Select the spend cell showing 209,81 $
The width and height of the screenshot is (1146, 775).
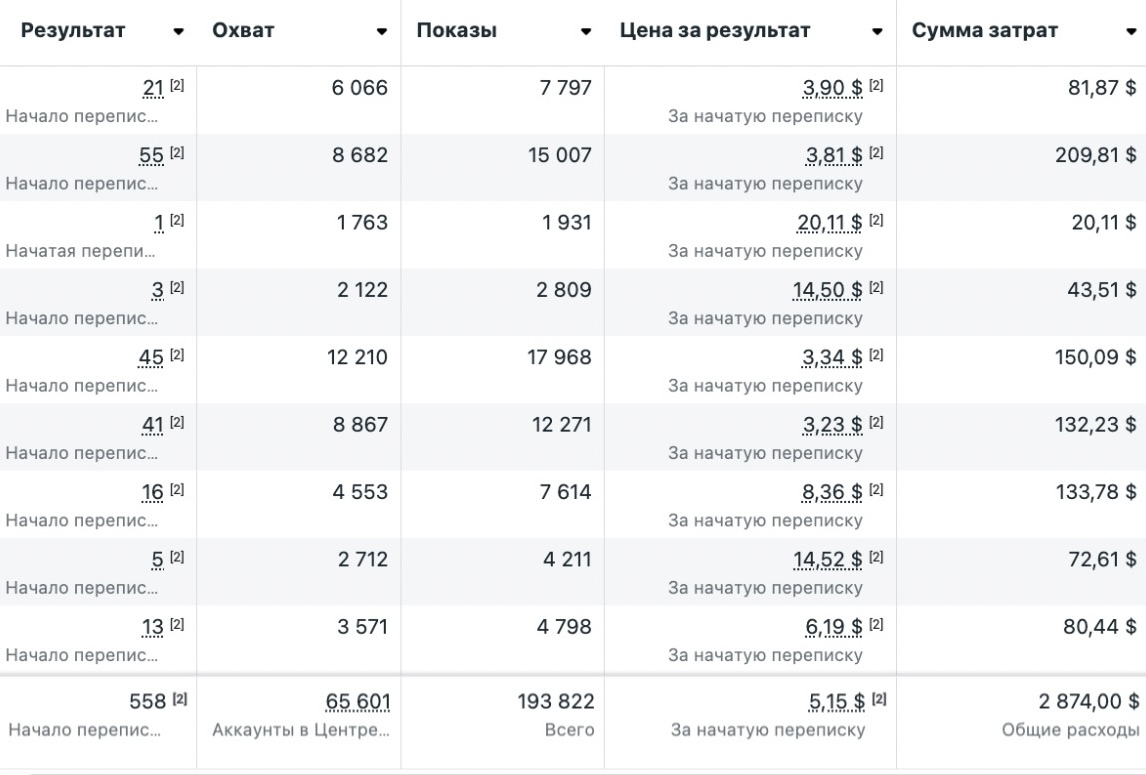pos(1096,156)
